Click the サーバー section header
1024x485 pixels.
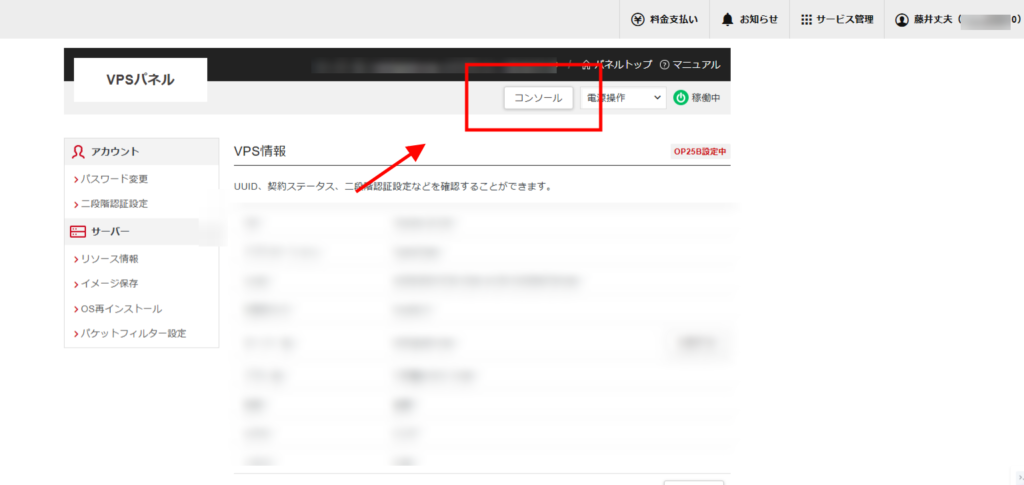pos(142,232)
